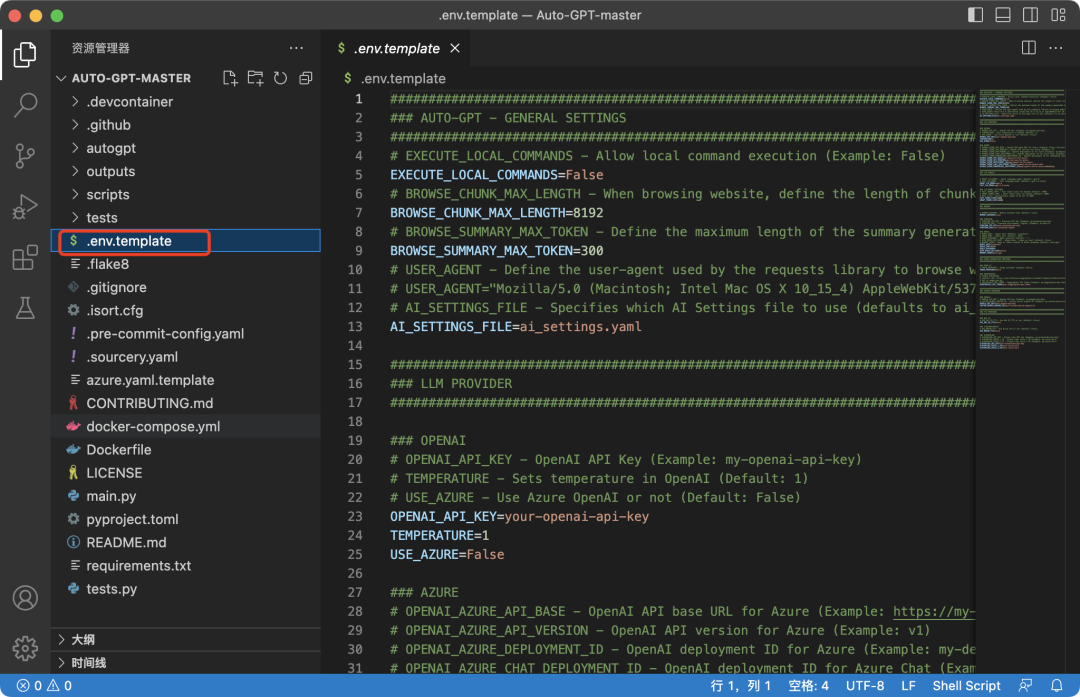
Task: Open the LICENSE file
Action: [186, 472]
